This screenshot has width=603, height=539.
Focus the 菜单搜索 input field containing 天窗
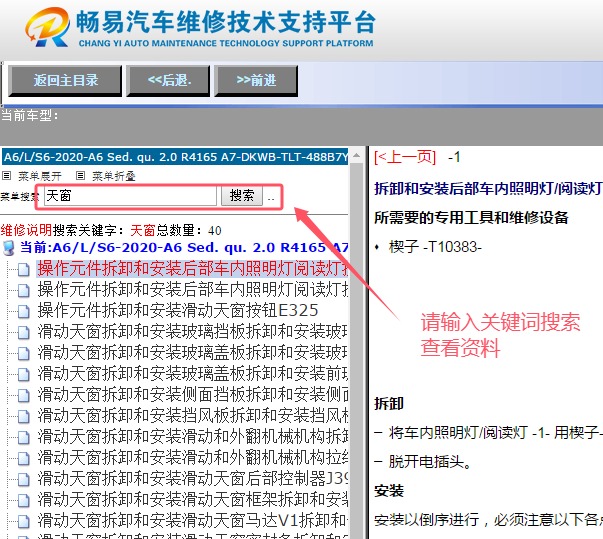pyautogui.click(x=130, y=196)
